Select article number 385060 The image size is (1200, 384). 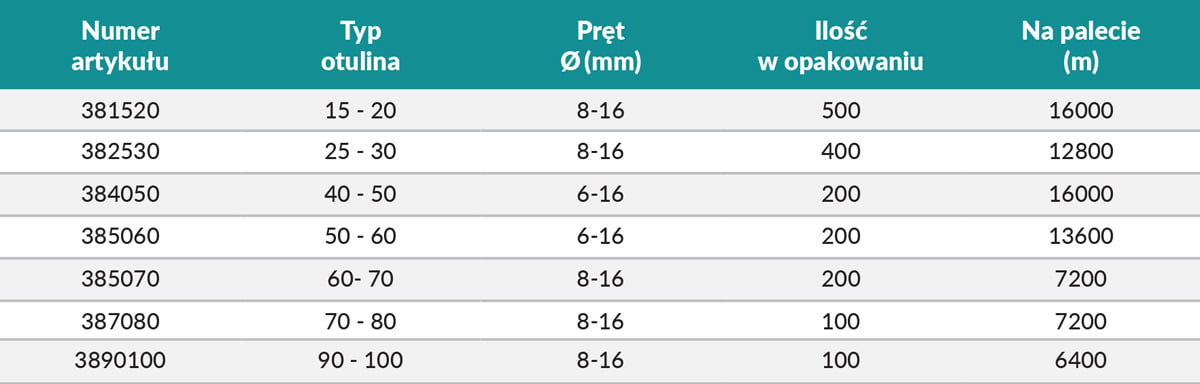tap(120, 237)
